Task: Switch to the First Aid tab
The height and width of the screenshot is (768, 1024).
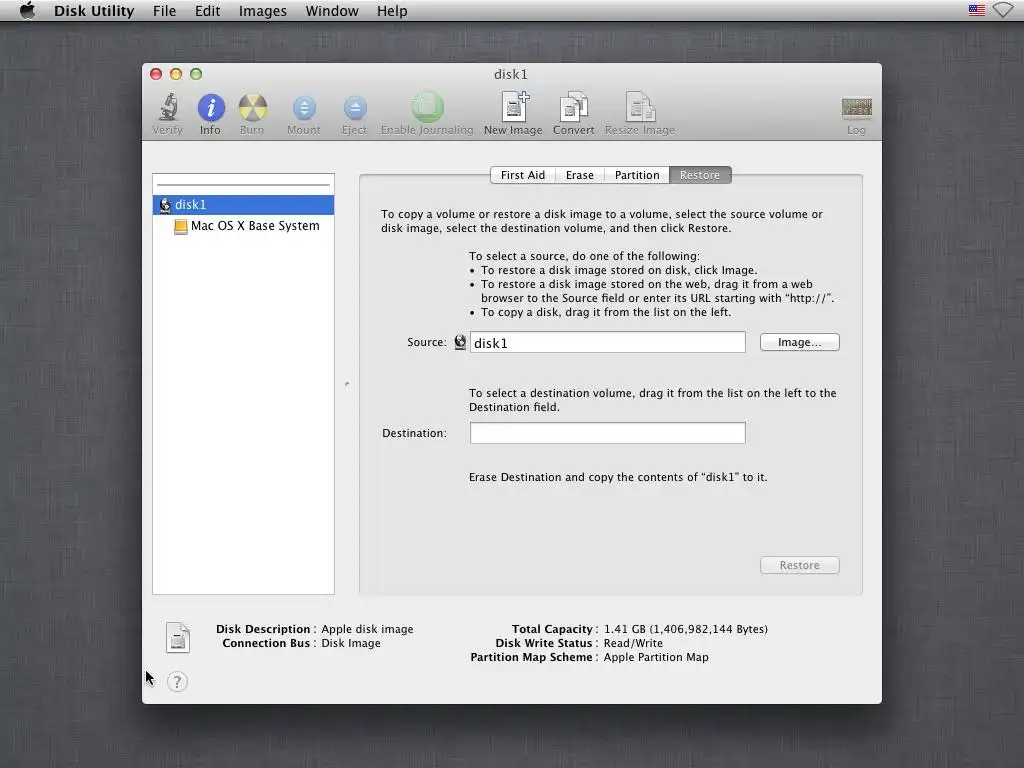Action: pyautogui.click(x=522, y=175)
